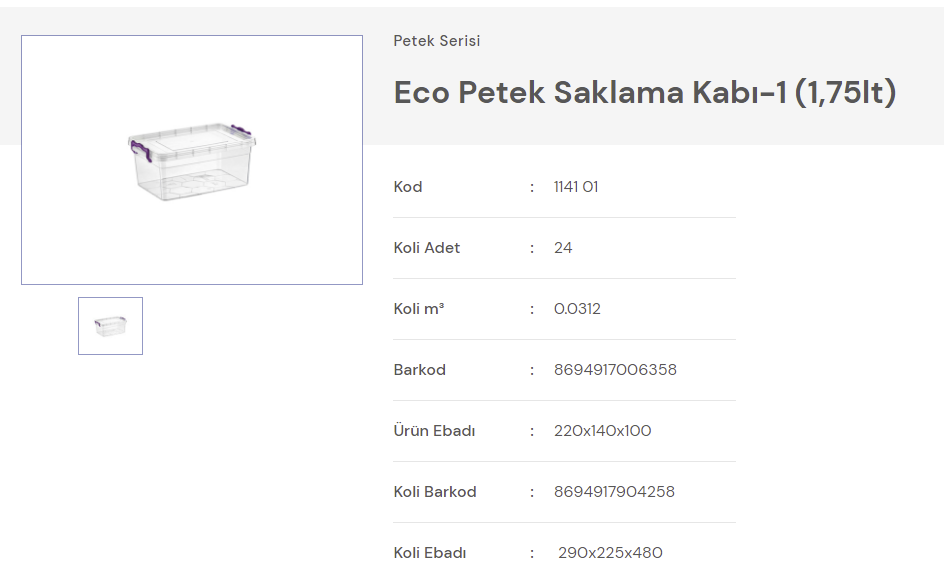Image resolution: width=944 pixels, height=582 pixels.
Task: Open the Petek Serisi category link
Action: pyautogui.click(x=437, y=41)
